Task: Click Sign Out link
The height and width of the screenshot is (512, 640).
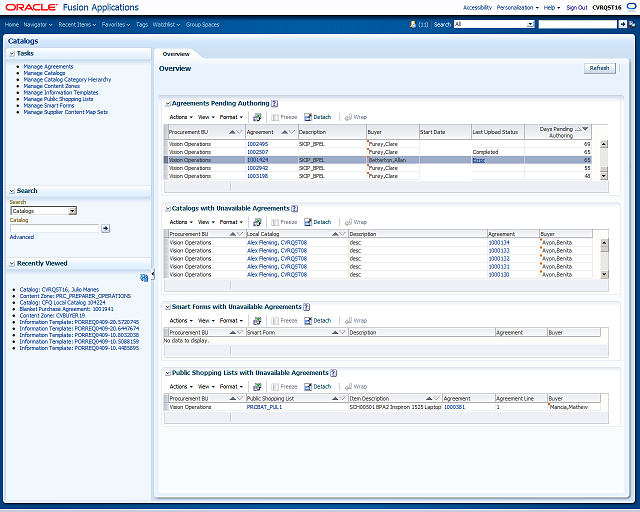Action: 577,8
